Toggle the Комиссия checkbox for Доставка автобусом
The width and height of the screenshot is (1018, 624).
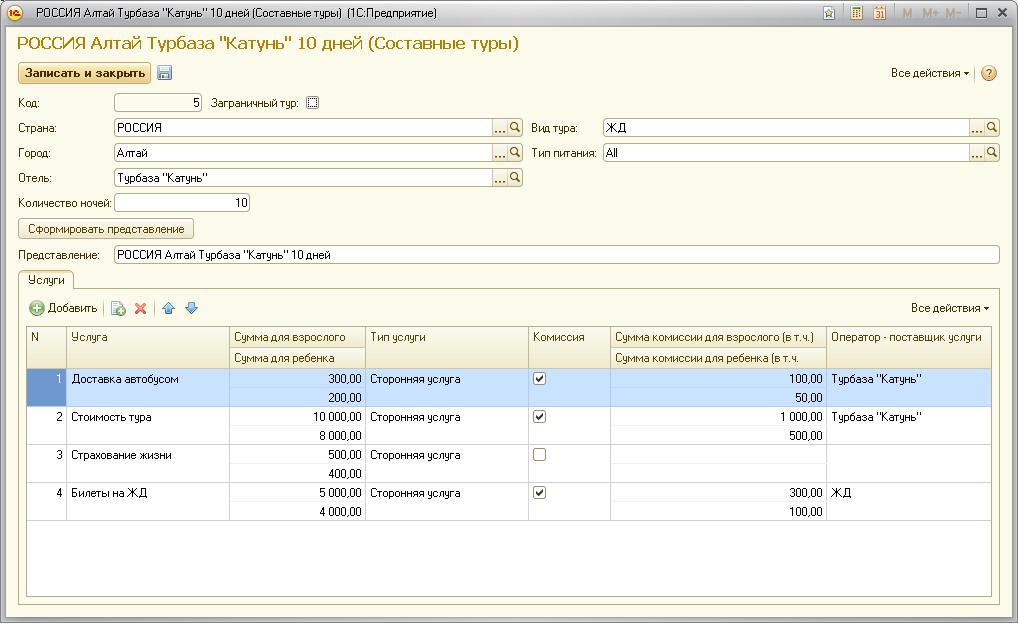click(x=540, y=379)
